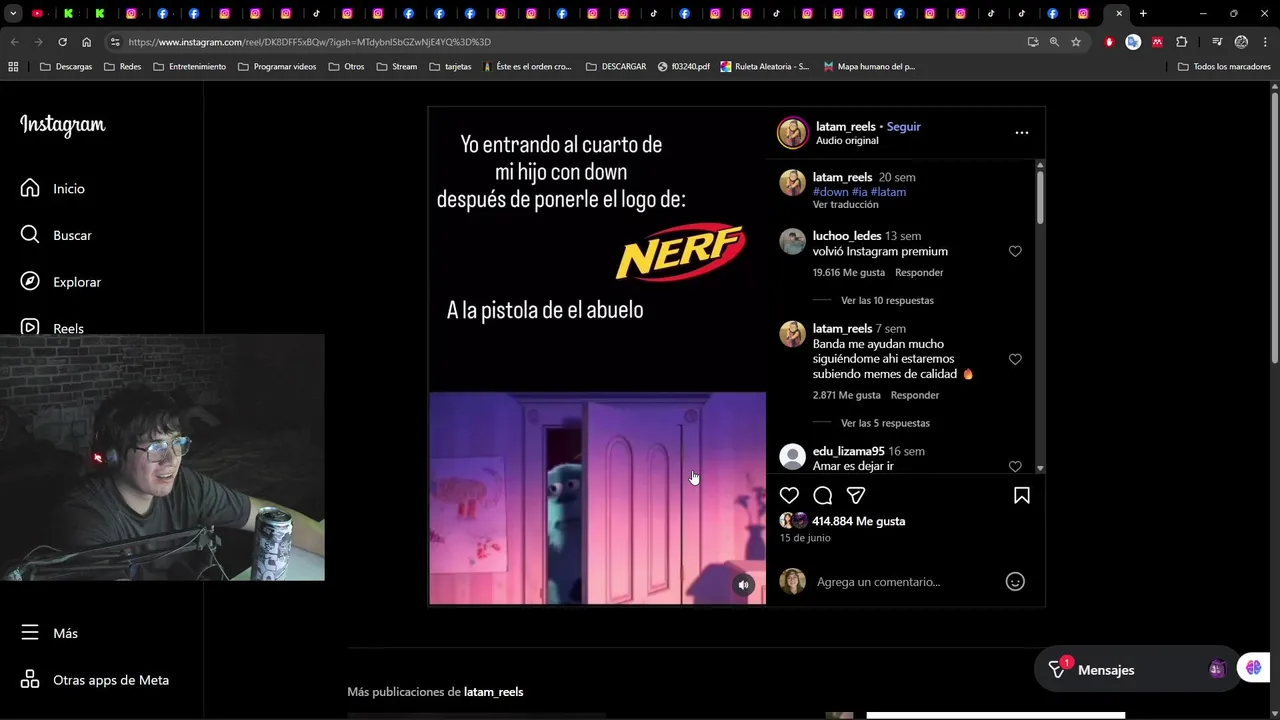Switch to the YouTube tab
1280x720 pixels.
coord(38,13)
